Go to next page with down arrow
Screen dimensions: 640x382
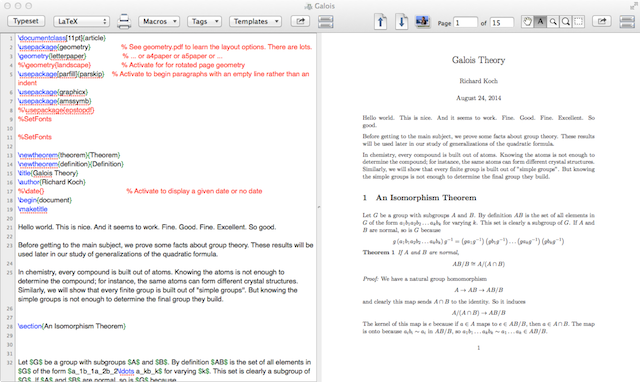pos(402,21)
